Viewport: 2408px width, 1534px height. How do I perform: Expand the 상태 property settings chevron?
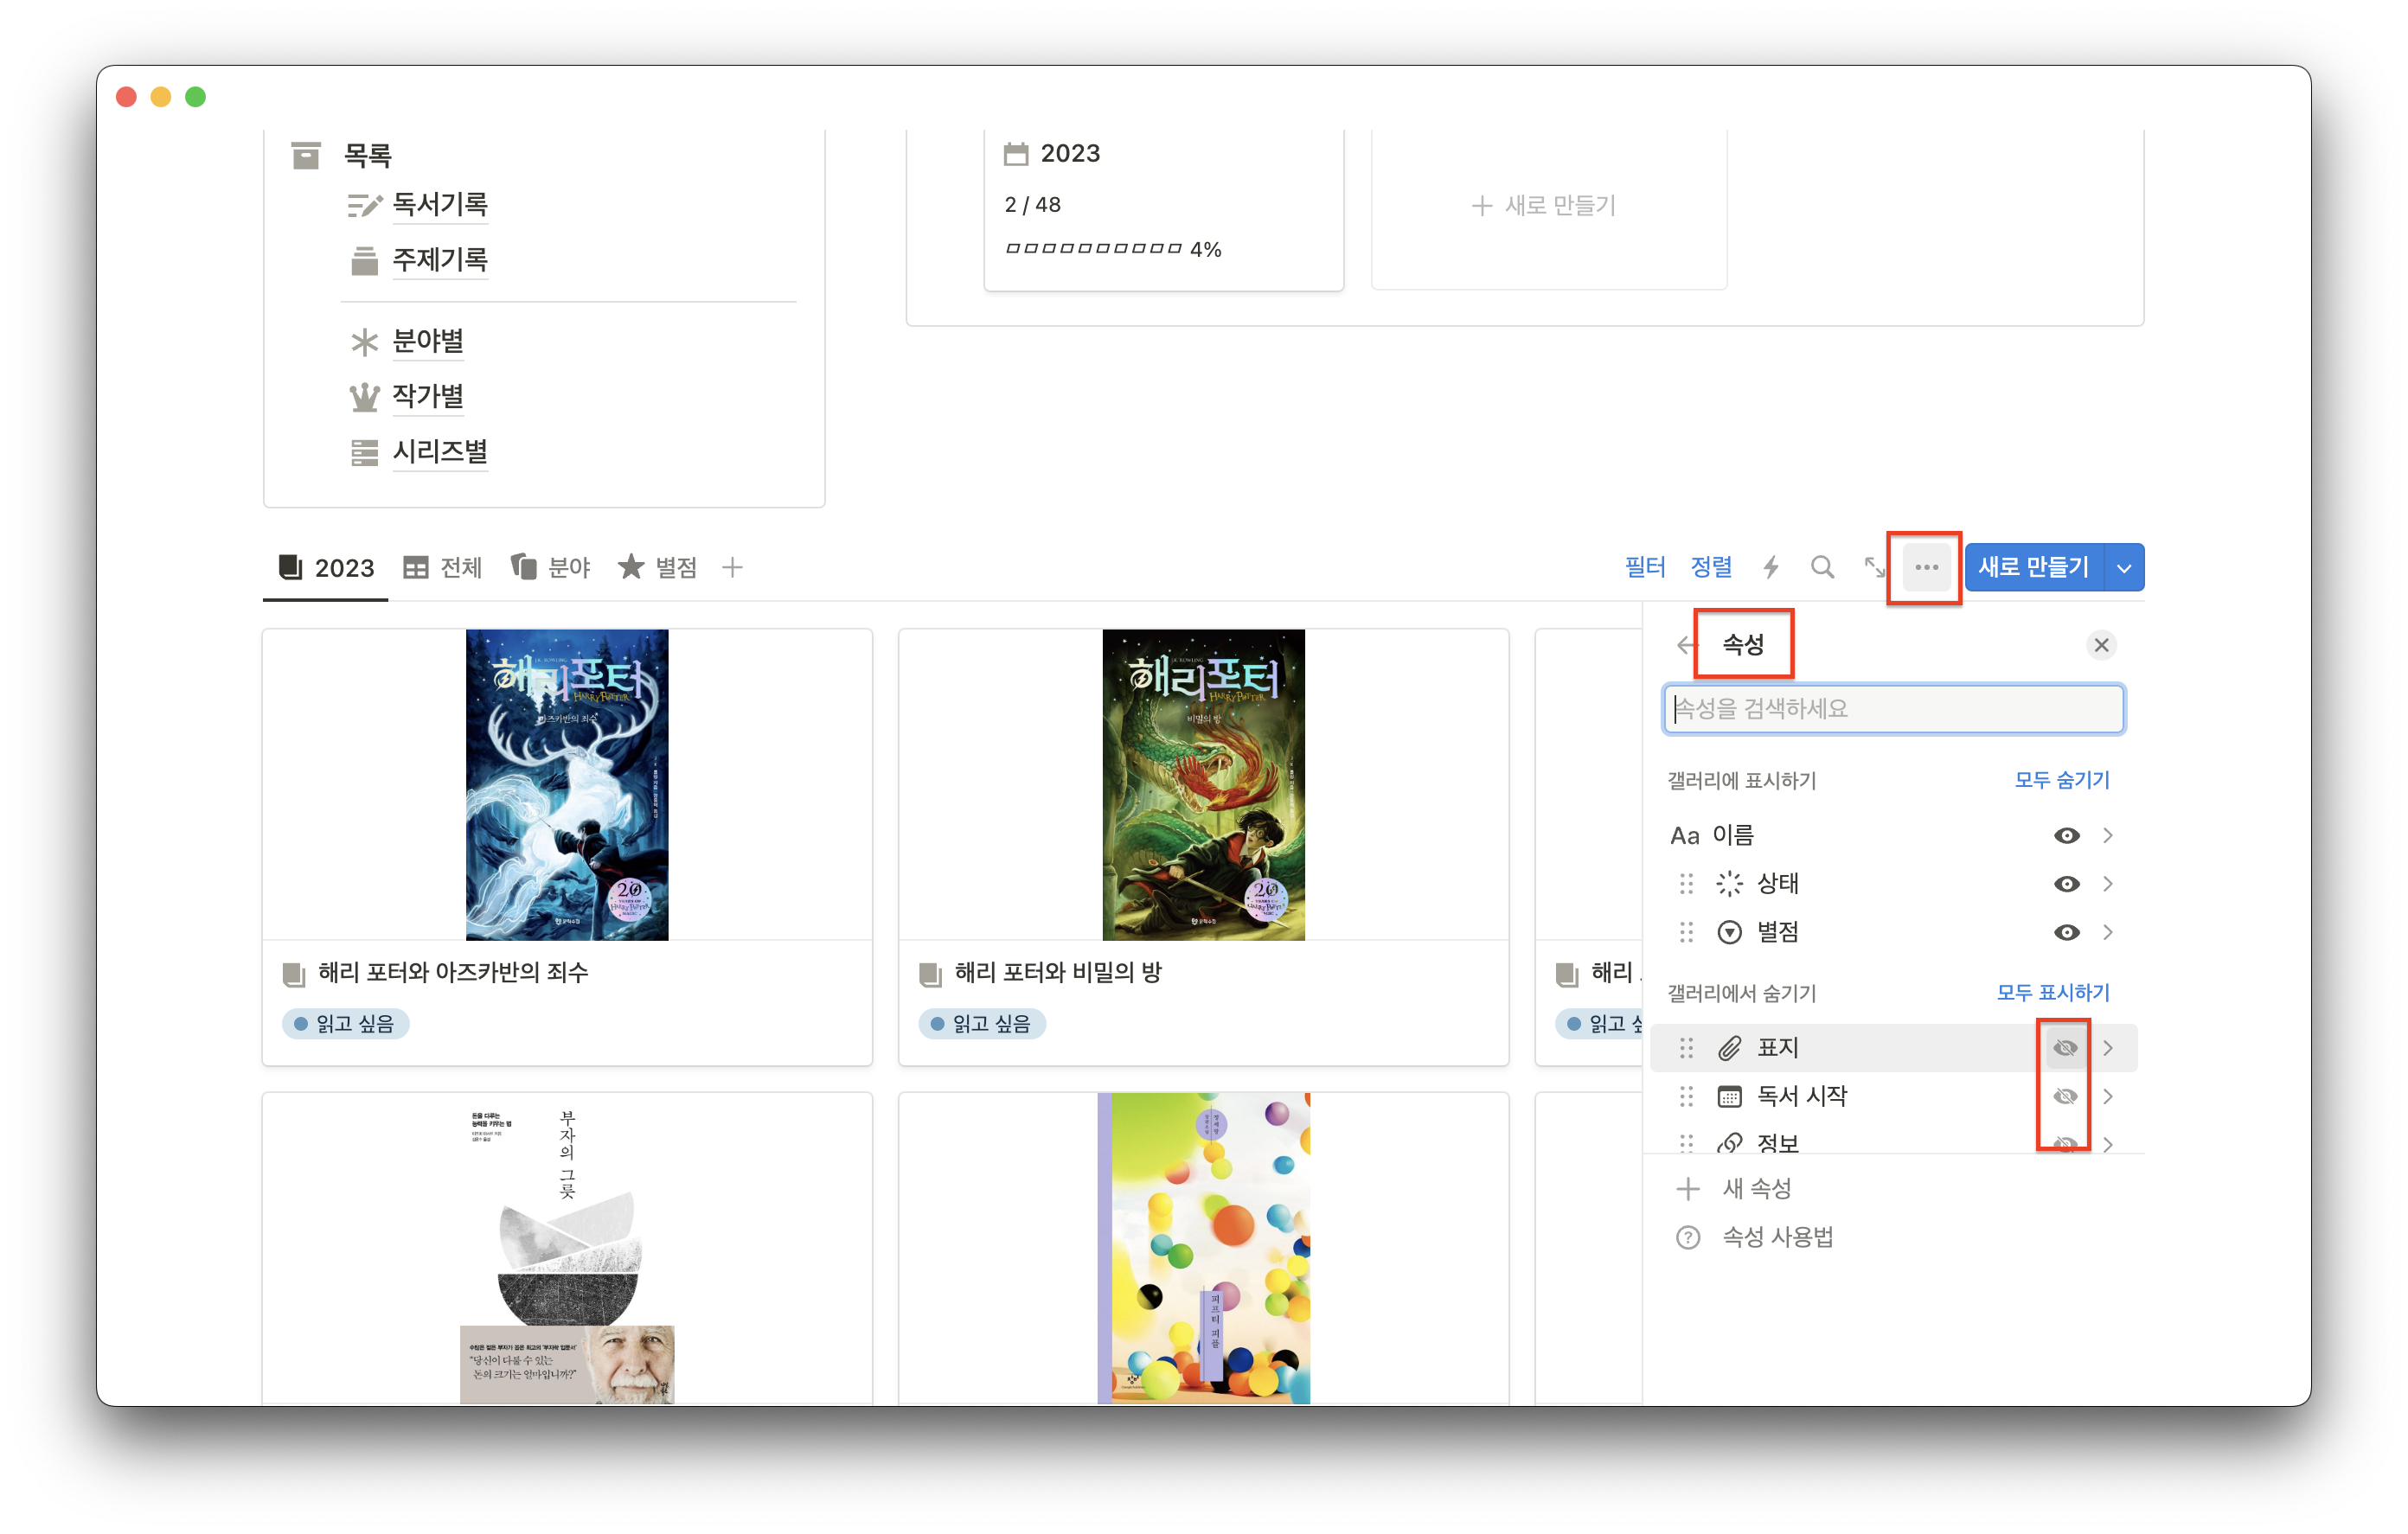coord(2107,884)
